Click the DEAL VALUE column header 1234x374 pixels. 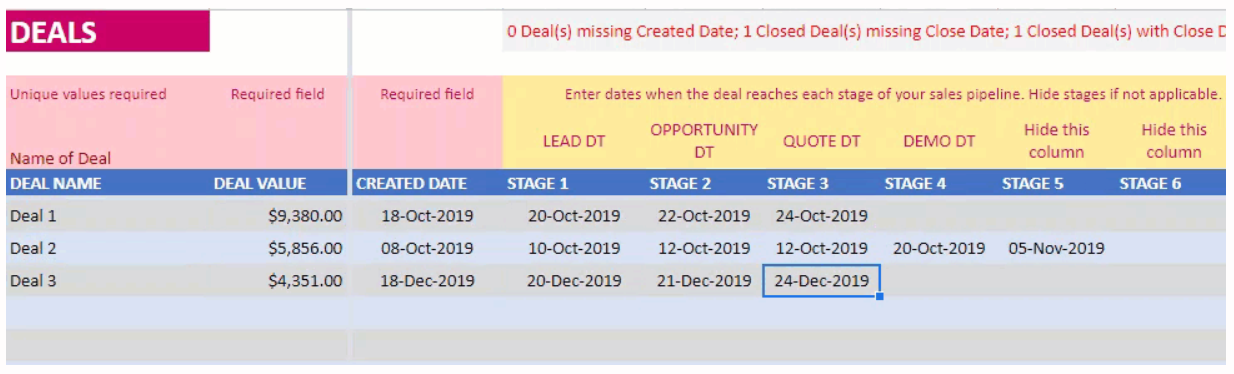pyautogui.click(x=278, y=183)
